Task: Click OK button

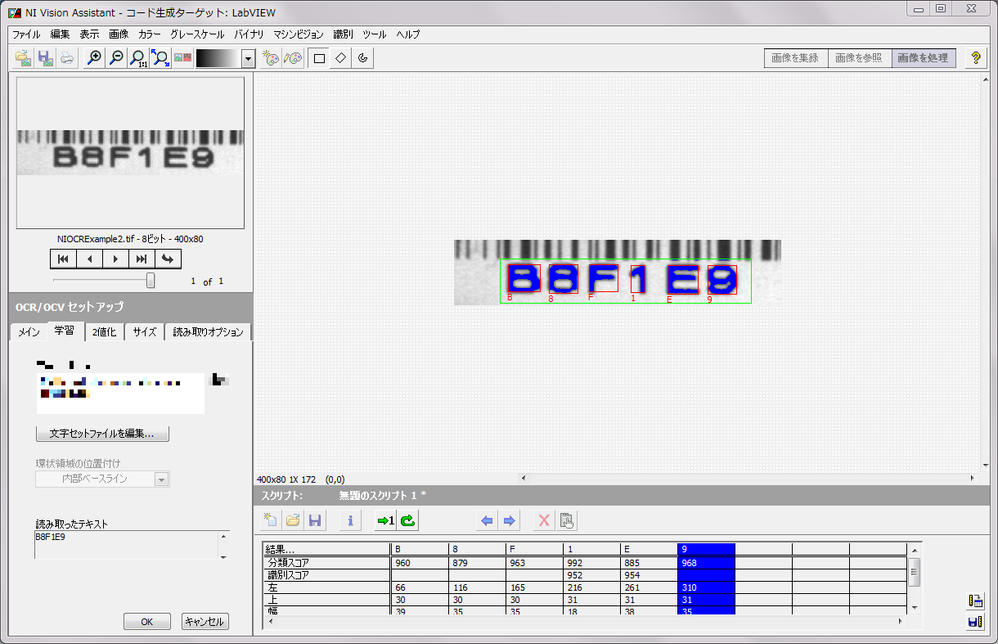Action: coord(147,622)
